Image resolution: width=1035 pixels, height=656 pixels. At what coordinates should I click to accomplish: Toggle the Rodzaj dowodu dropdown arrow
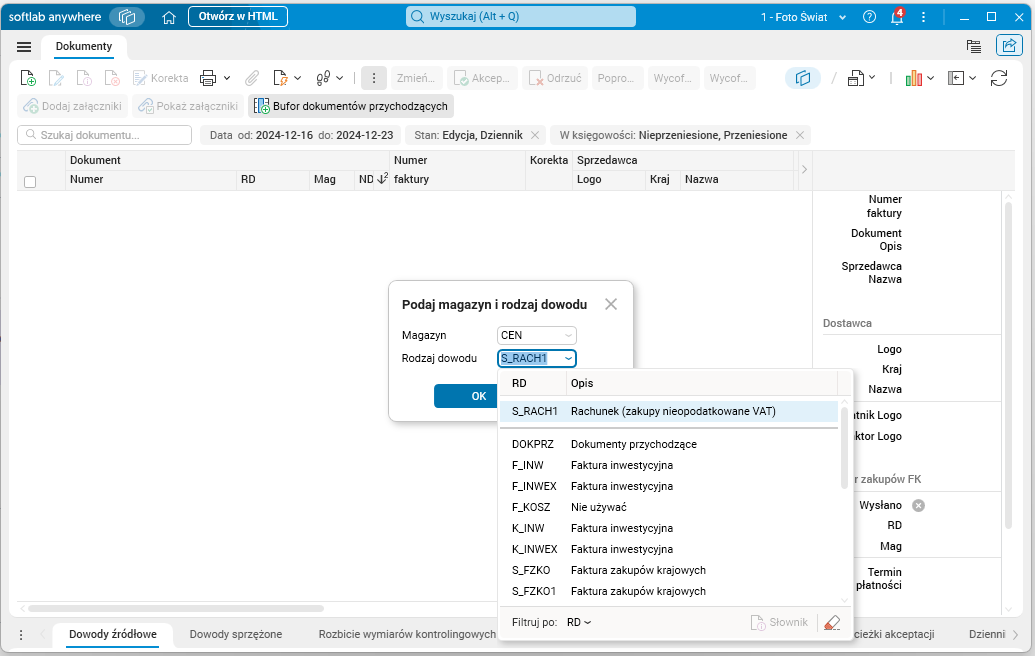pos(568,358)
